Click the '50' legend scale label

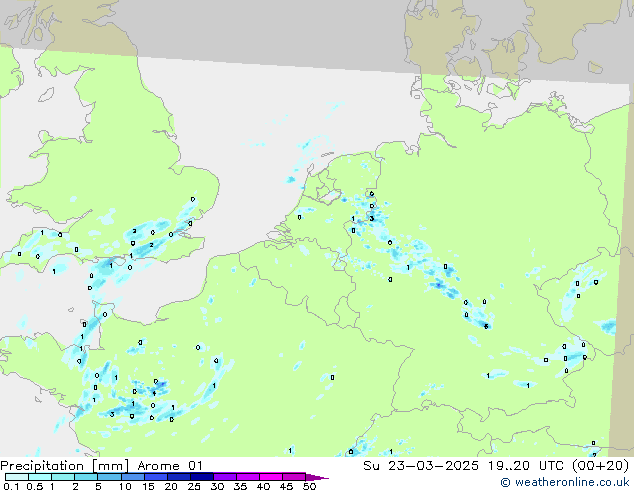(309, 486)
